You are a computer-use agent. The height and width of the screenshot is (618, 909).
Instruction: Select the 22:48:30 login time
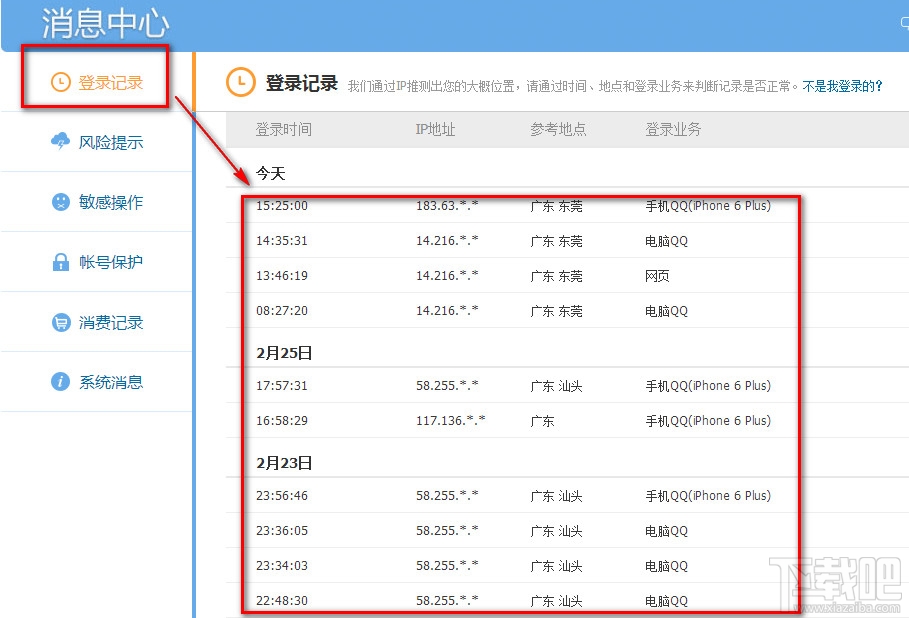pyautogui.click(x=282, y=601)
